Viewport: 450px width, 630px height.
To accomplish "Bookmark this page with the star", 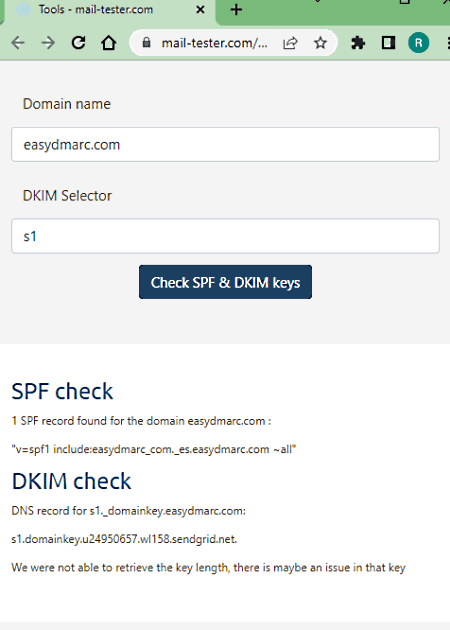I will tap(320, 43).
